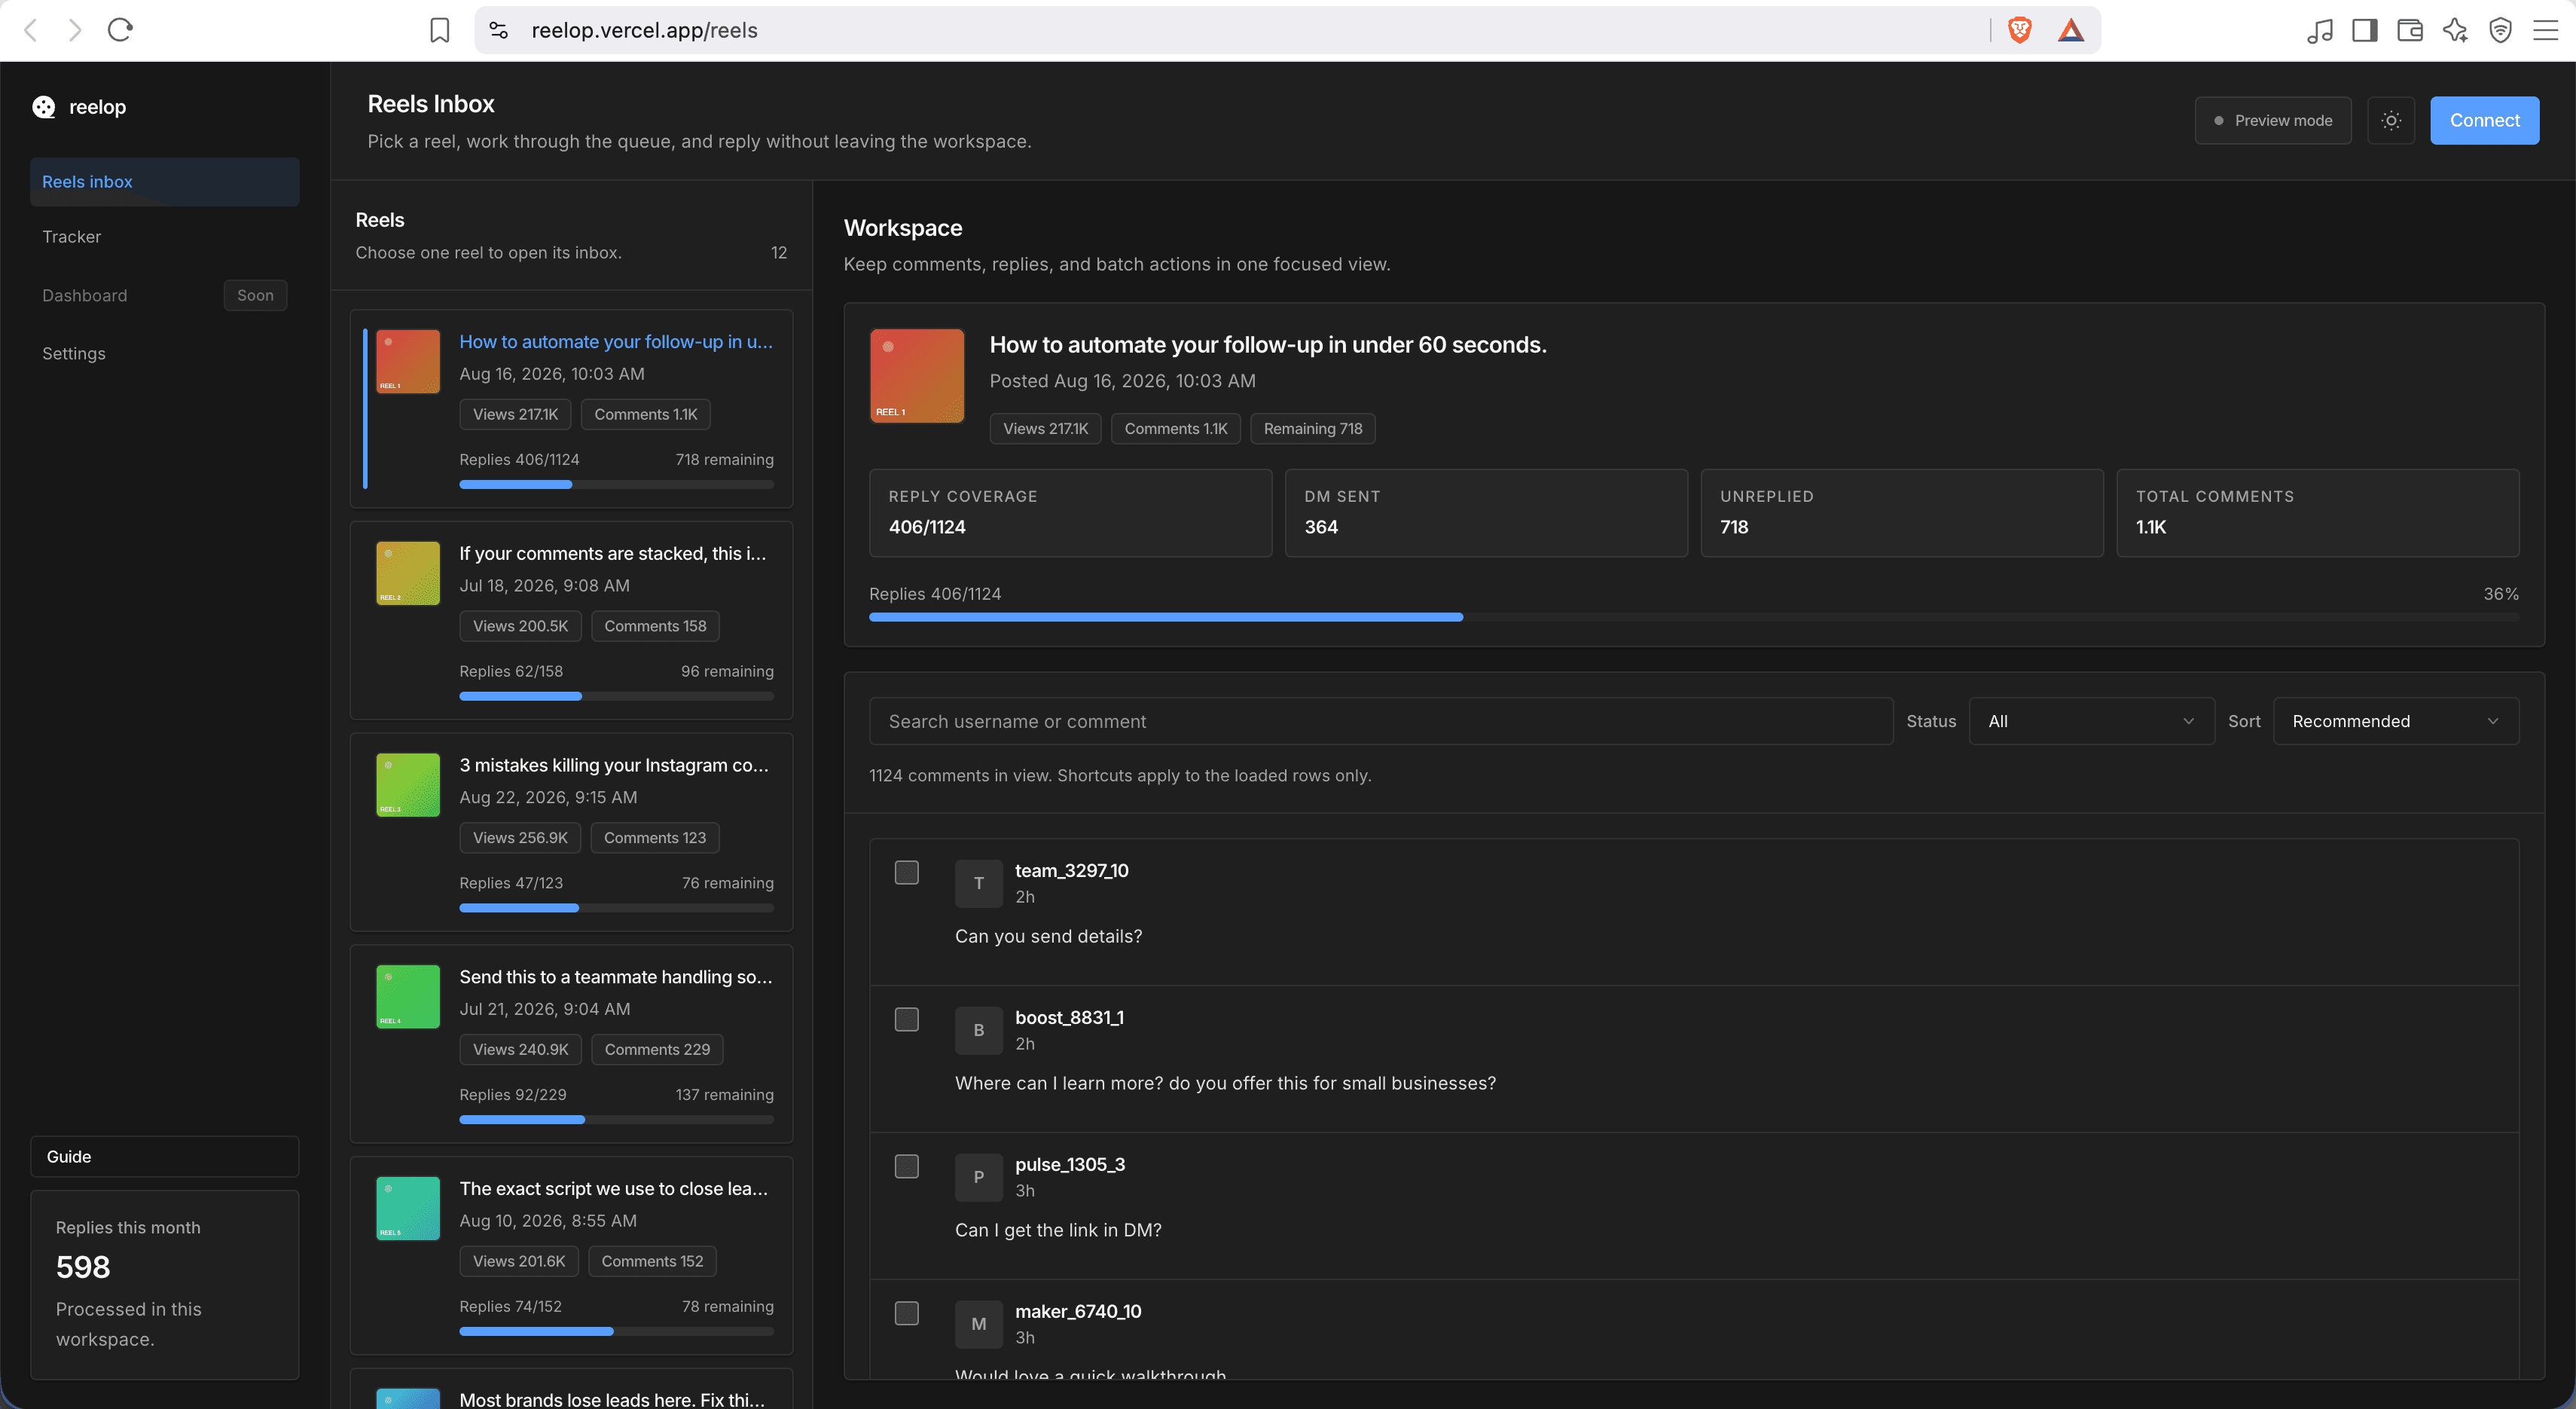Click the browser address bar URL
This screenshot has height=1409, width=2576.
point(644,30)
